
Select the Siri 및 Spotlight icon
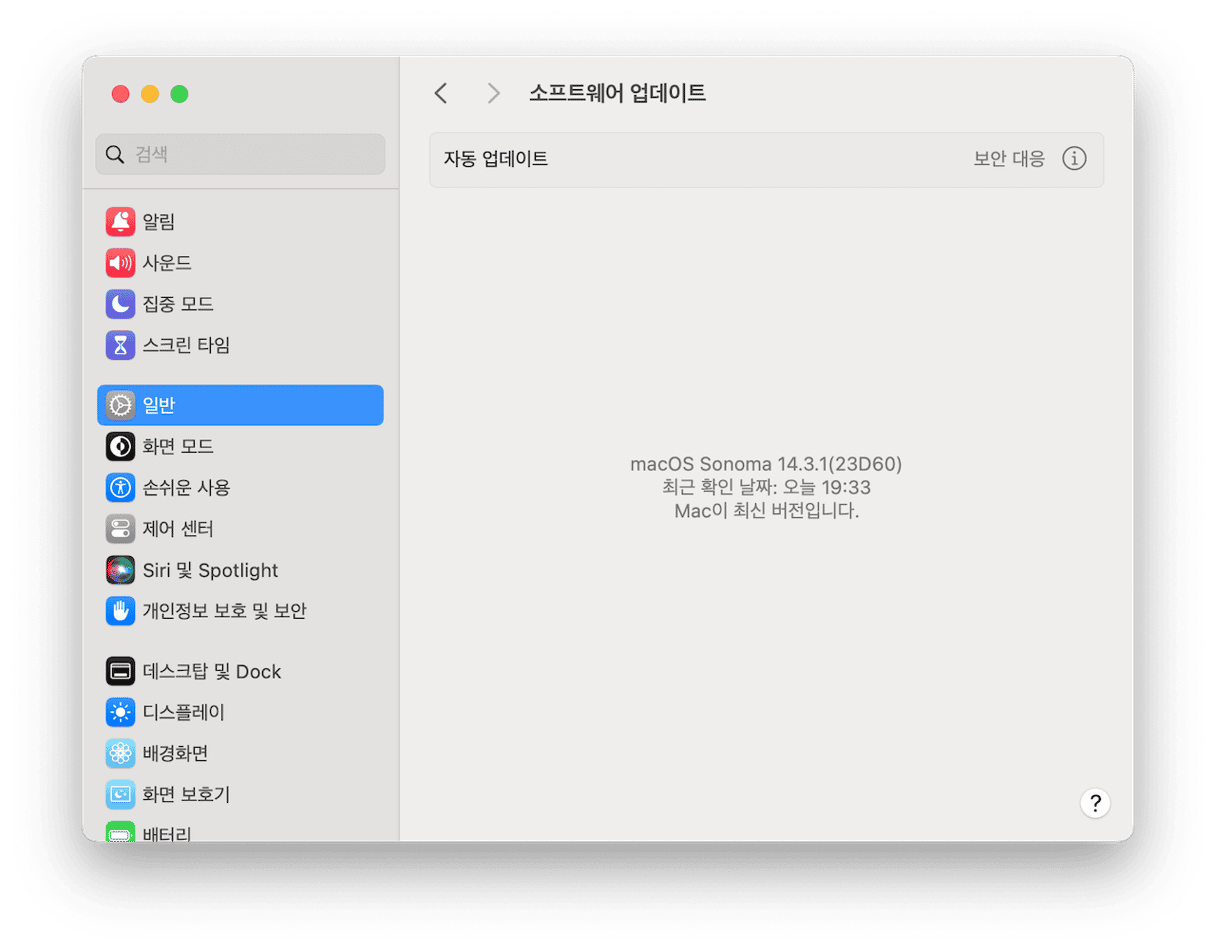tap(120, 570)
